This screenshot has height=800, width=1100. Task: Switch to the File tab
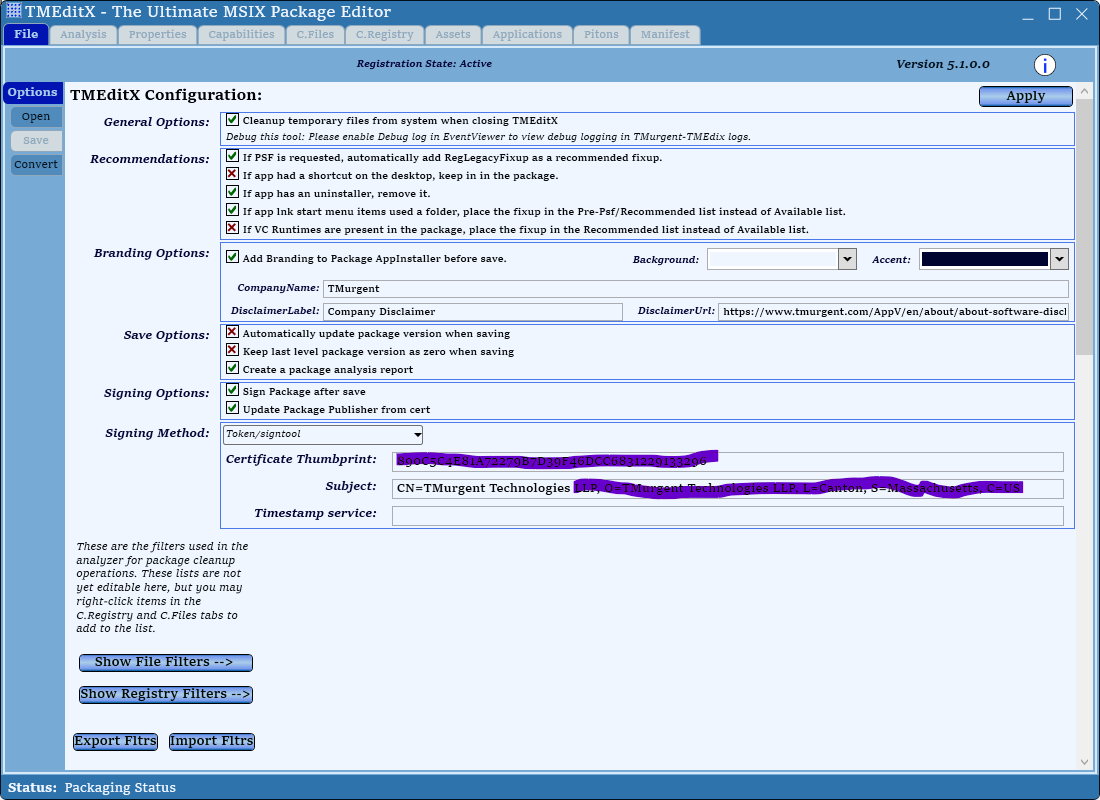(x=26, y=34)
